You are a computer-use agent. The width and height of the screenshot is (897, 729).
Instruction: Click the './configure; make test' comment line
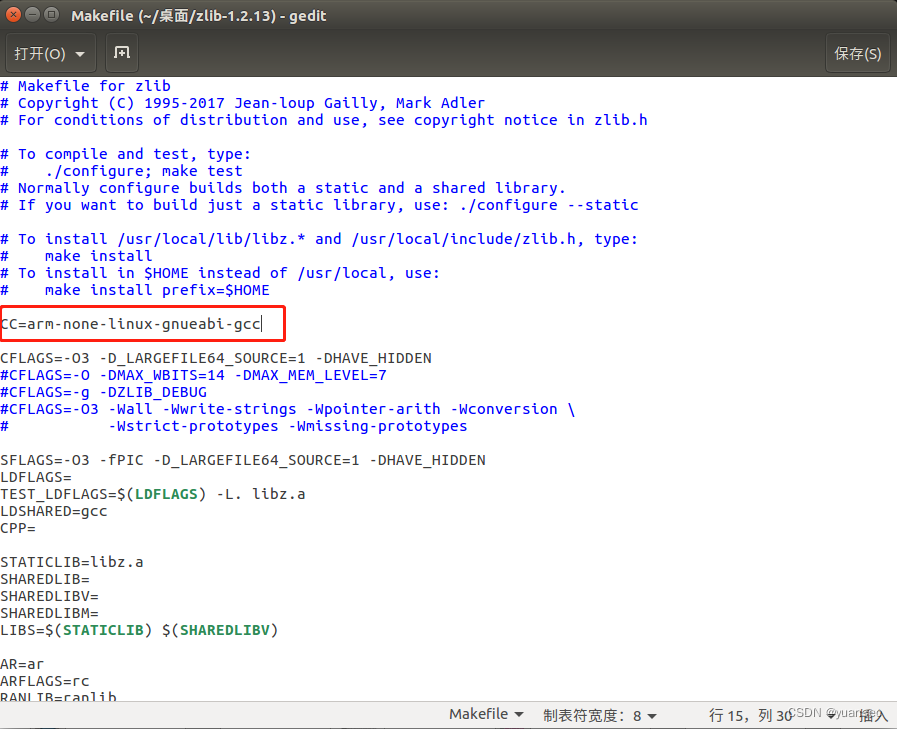point(121,171)
